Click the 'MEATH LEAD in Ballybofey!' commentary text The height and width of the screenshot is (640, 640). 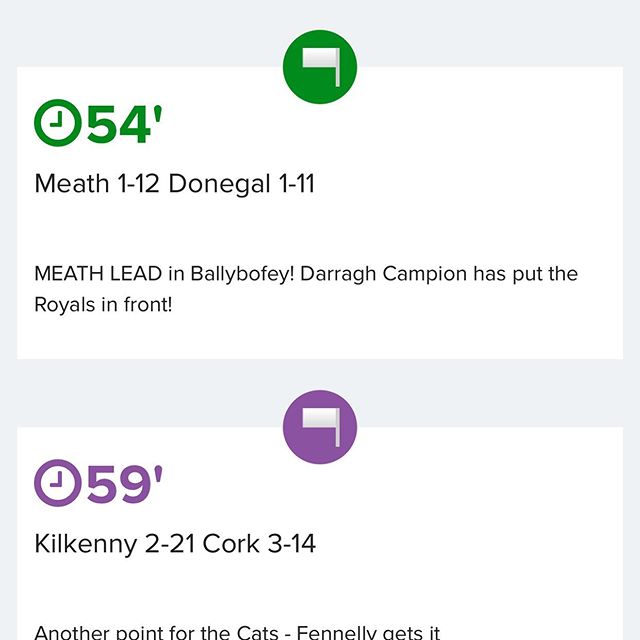(x=164, y=273)
